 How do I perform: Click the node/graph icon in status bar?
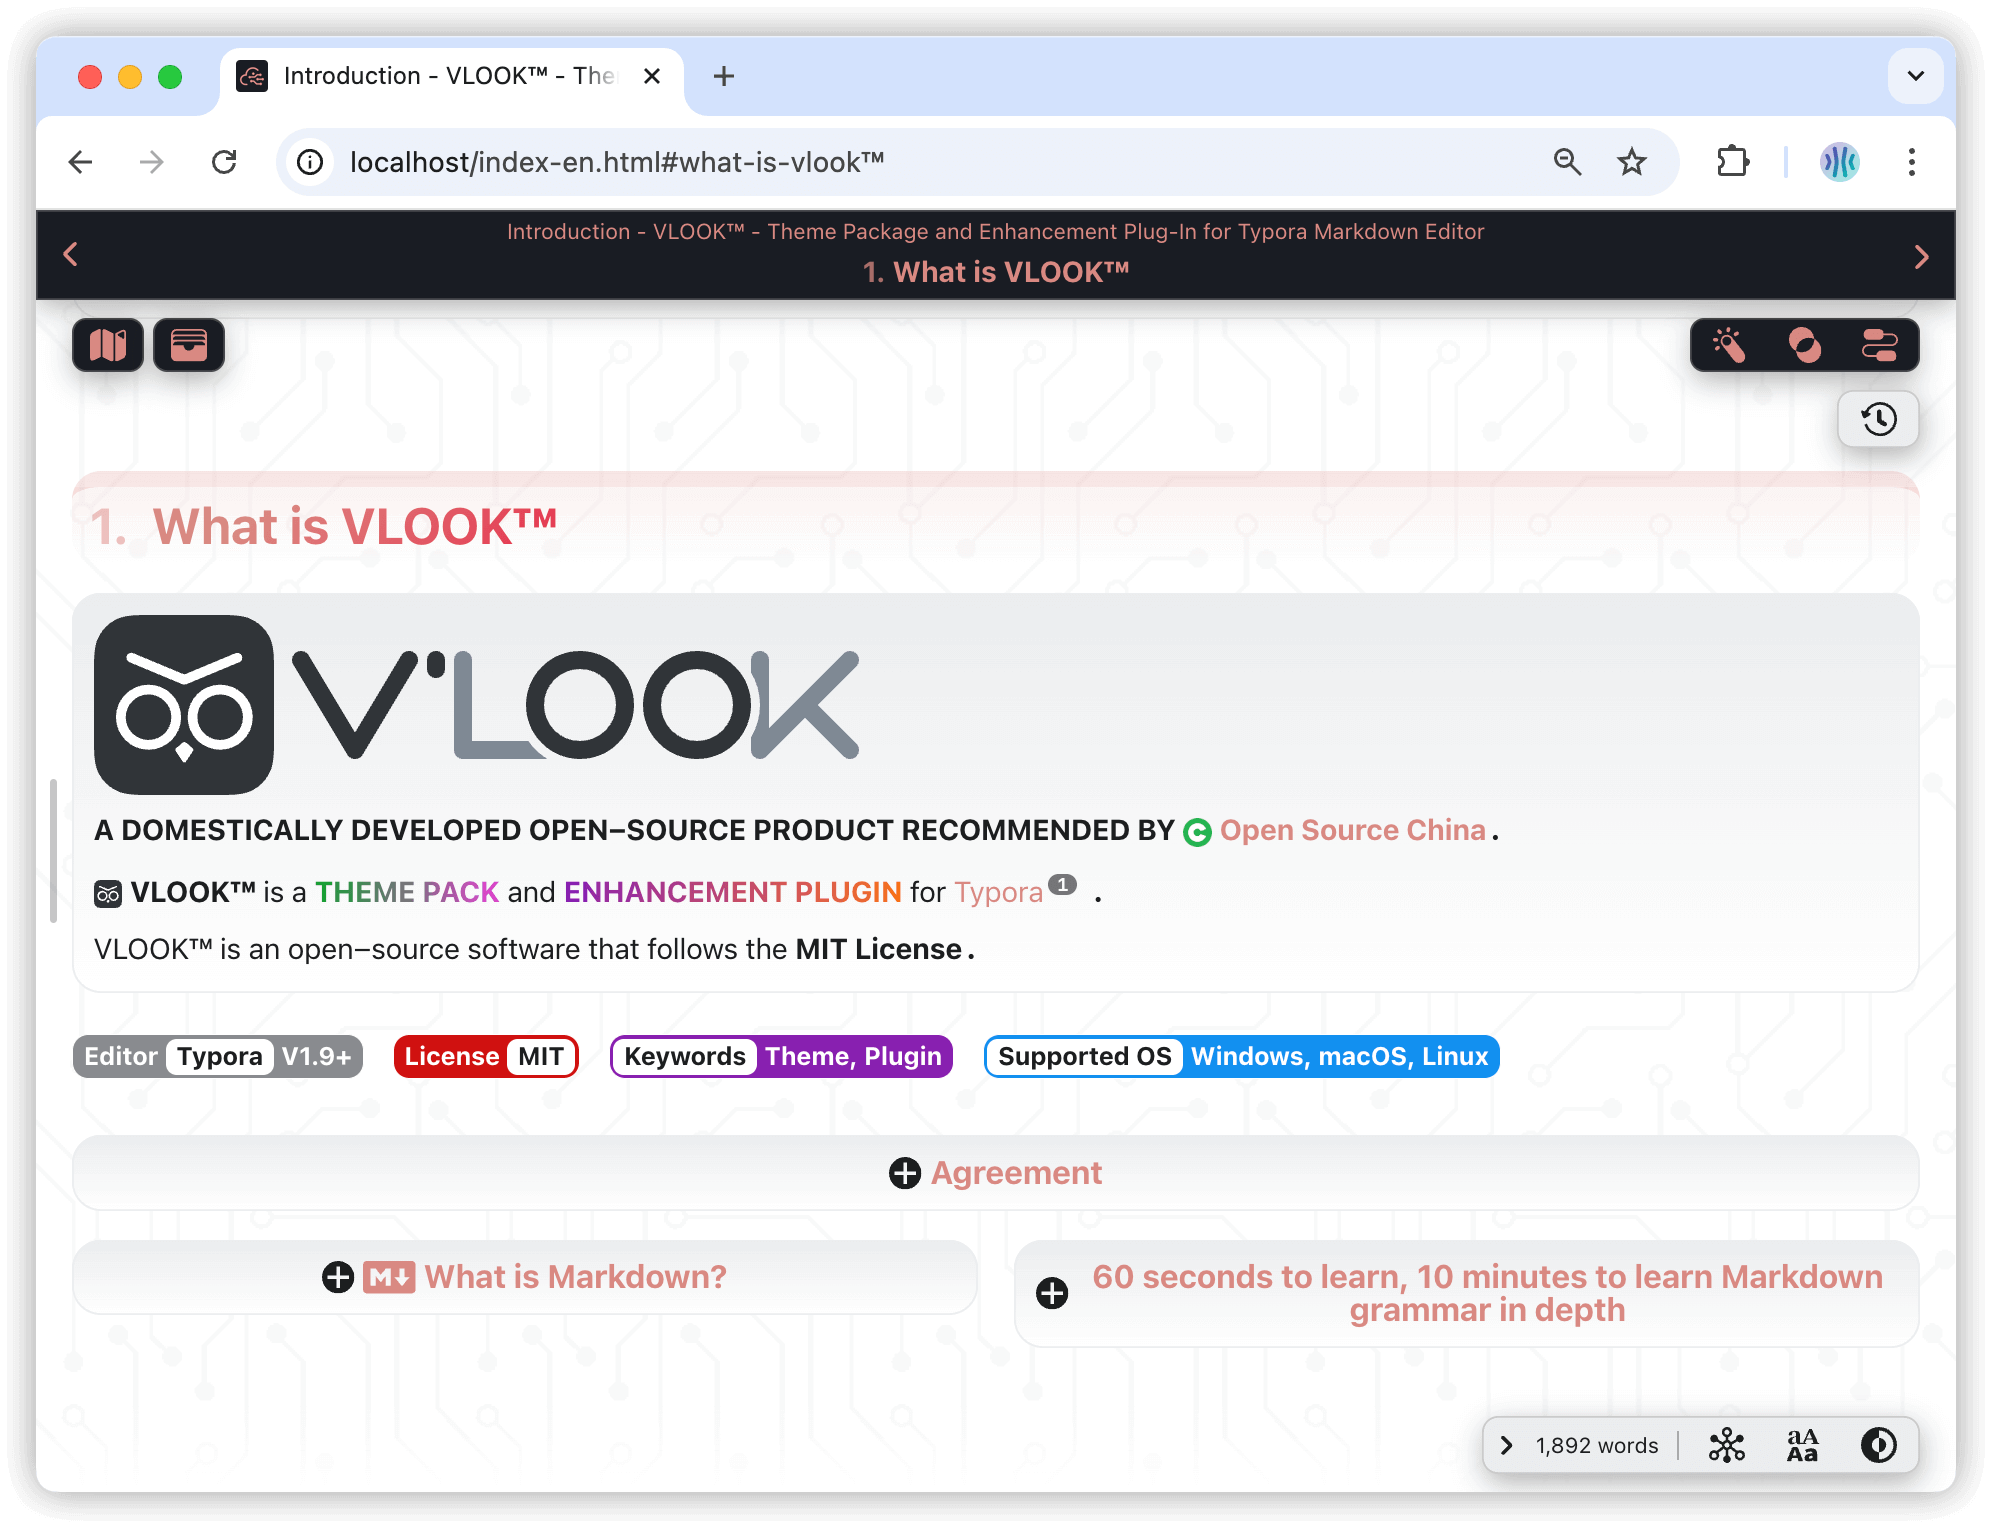(1730, 1443)
